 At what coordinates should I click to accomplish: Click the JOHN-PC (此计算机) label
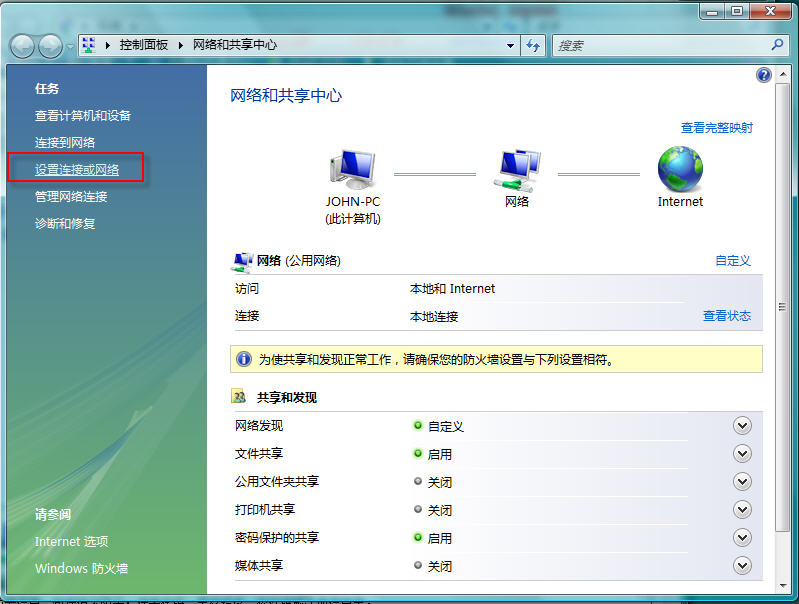[x=353, y=210]
